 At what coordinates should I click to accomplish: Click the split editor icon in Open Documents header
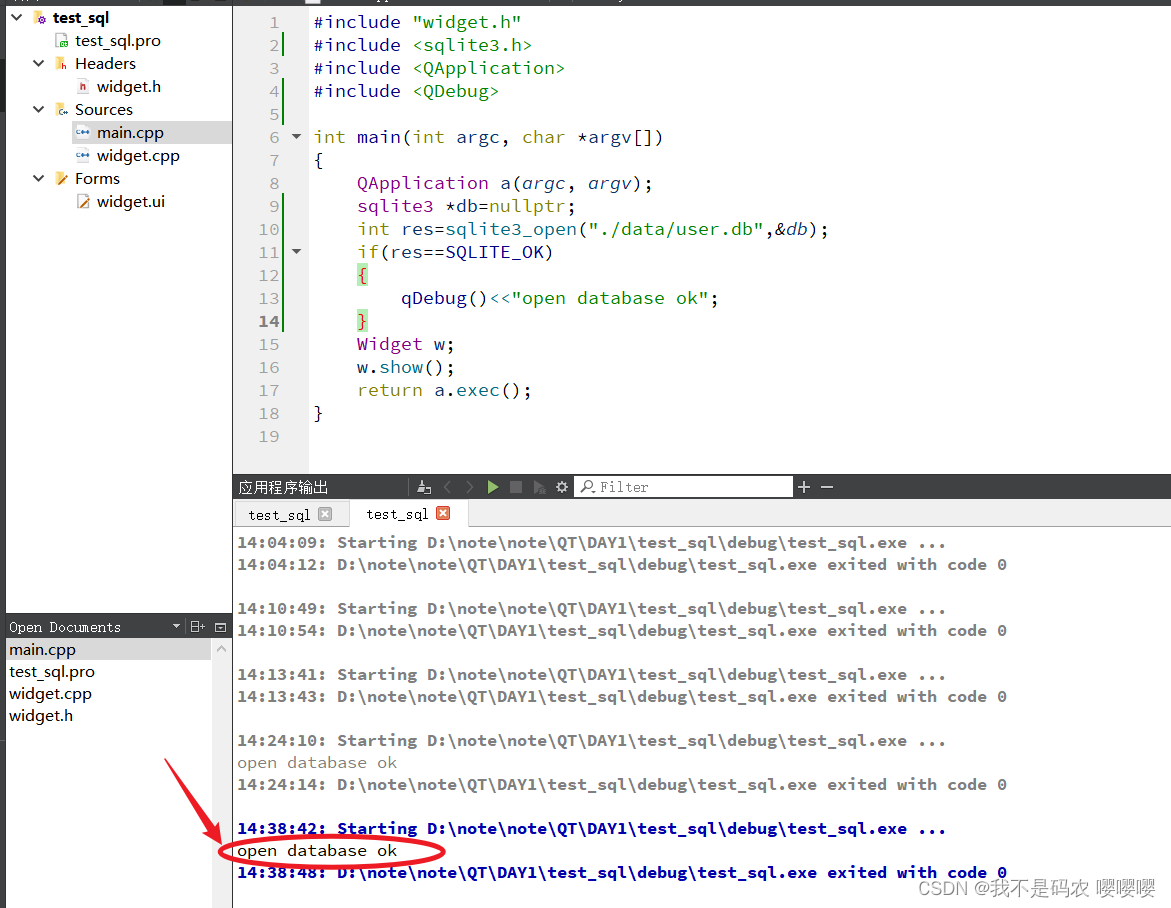[x=199, y=627]
